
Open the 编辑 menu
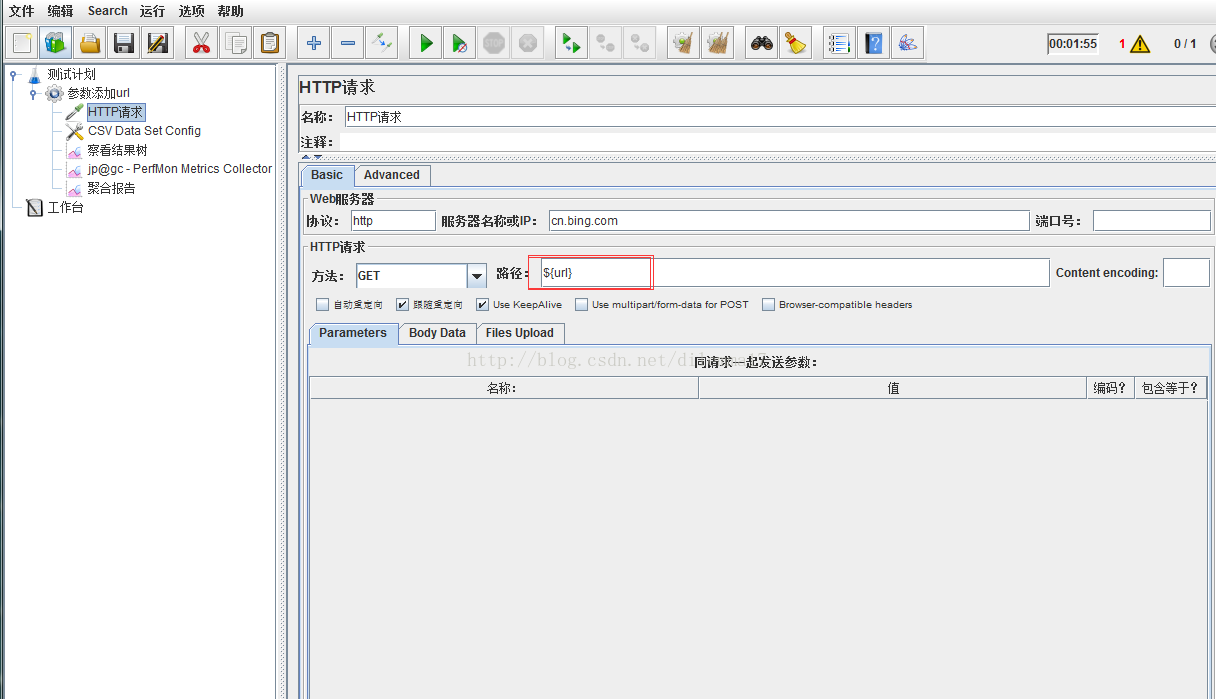(x=60, y=11)
